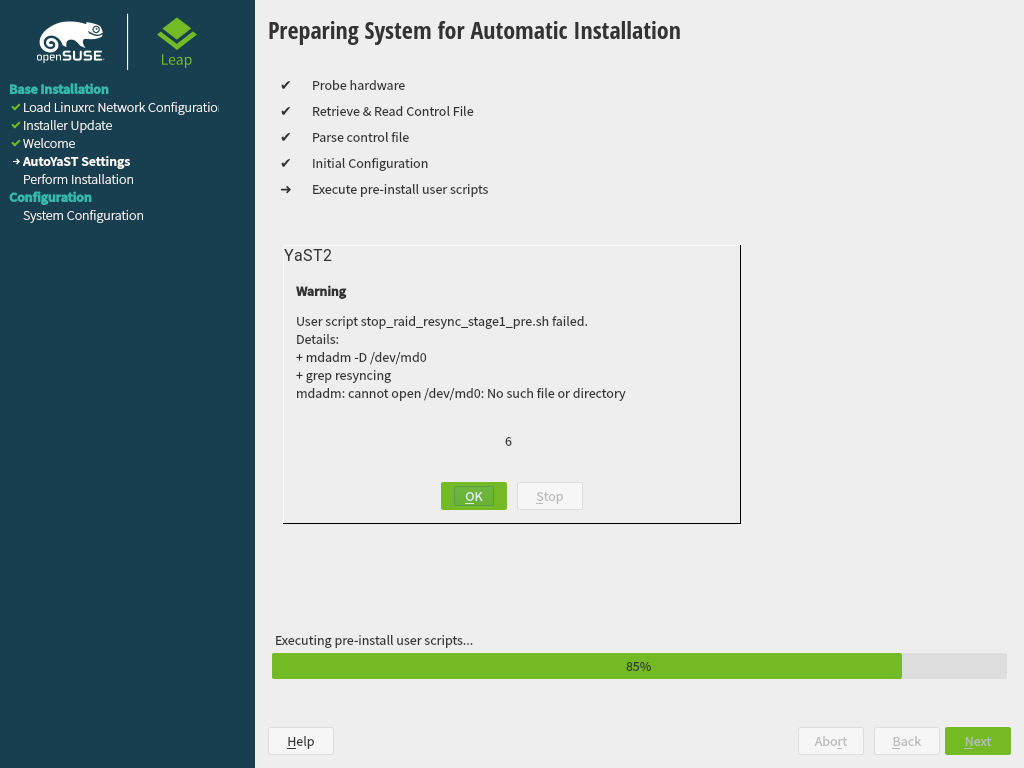The width and height of the screenshot is (1024, 768).
Task: Select the Installer Update sidebar step
Action: tap(67, 125)
